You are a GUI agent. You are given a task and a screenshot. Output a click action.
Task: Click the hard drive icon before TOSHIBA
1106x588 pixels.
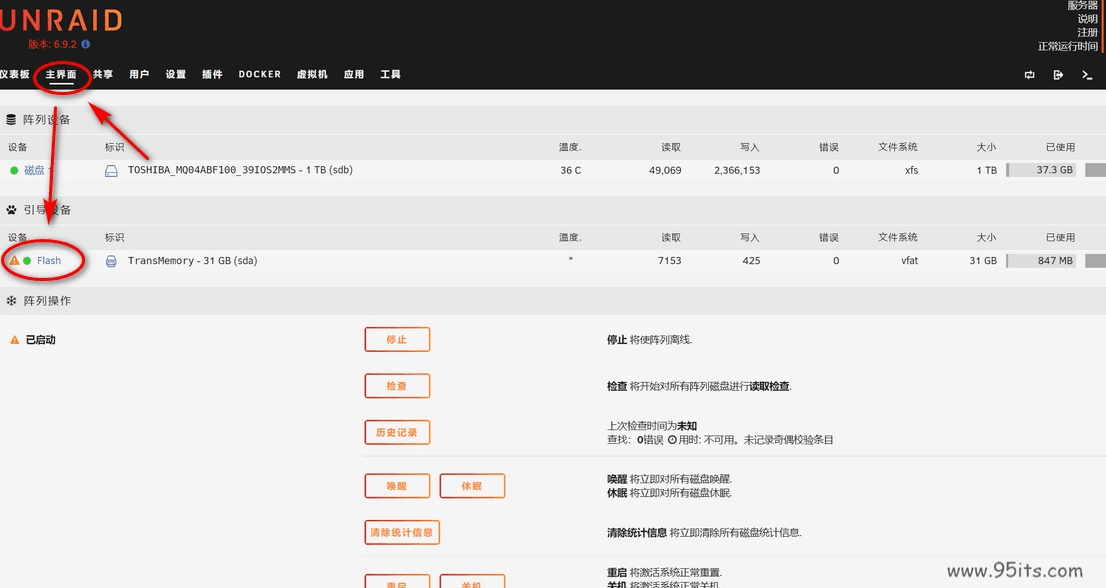pyautogui.click(x=111, y=171)
